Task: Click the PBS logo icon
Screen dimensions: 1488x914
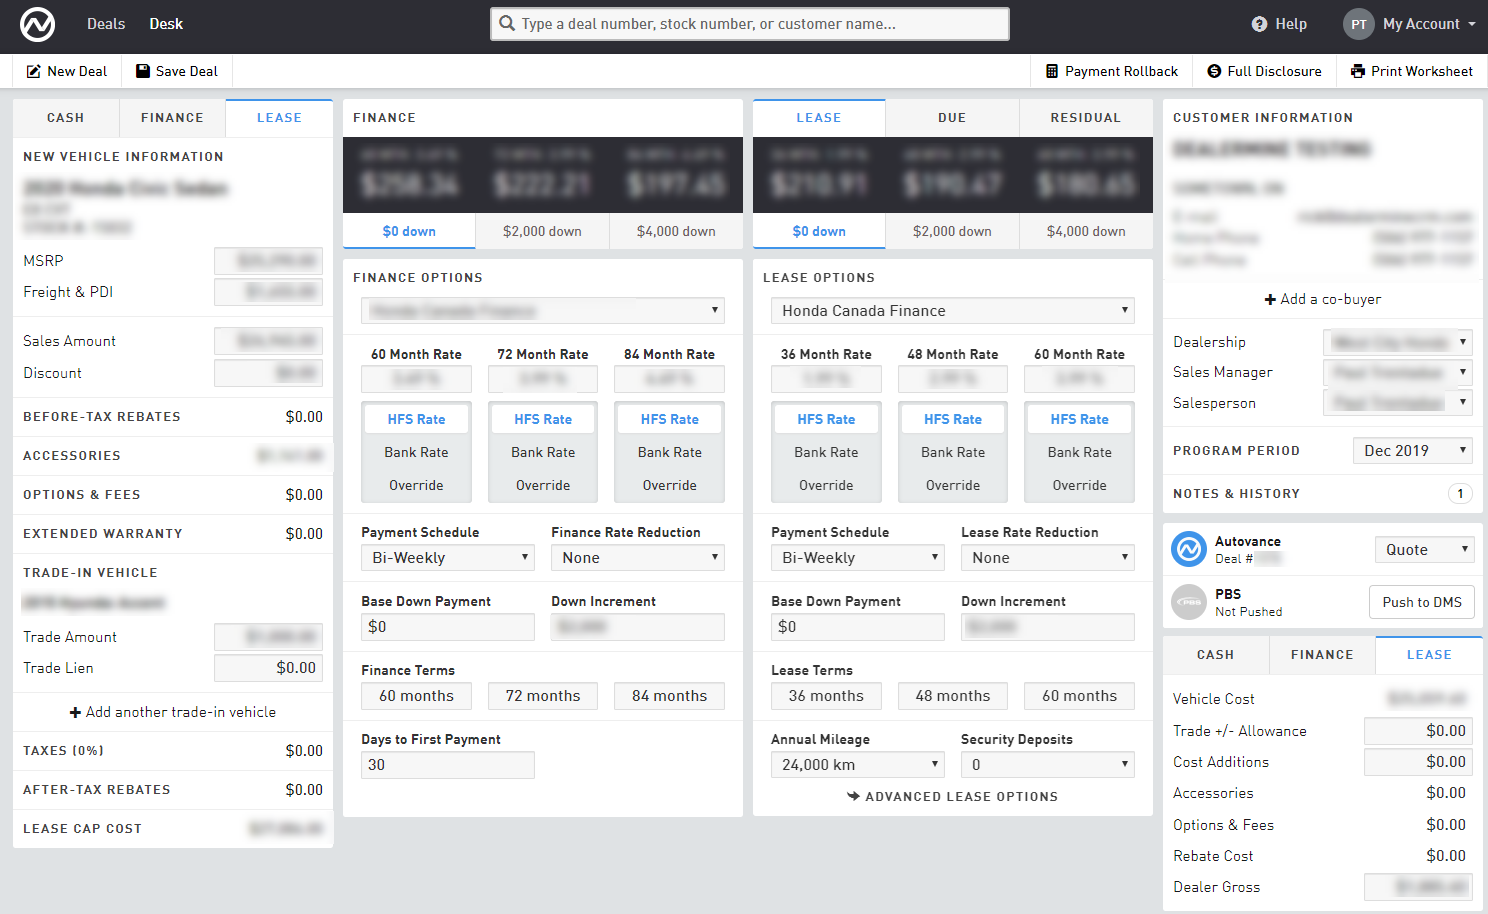Action: point(1189,602)
